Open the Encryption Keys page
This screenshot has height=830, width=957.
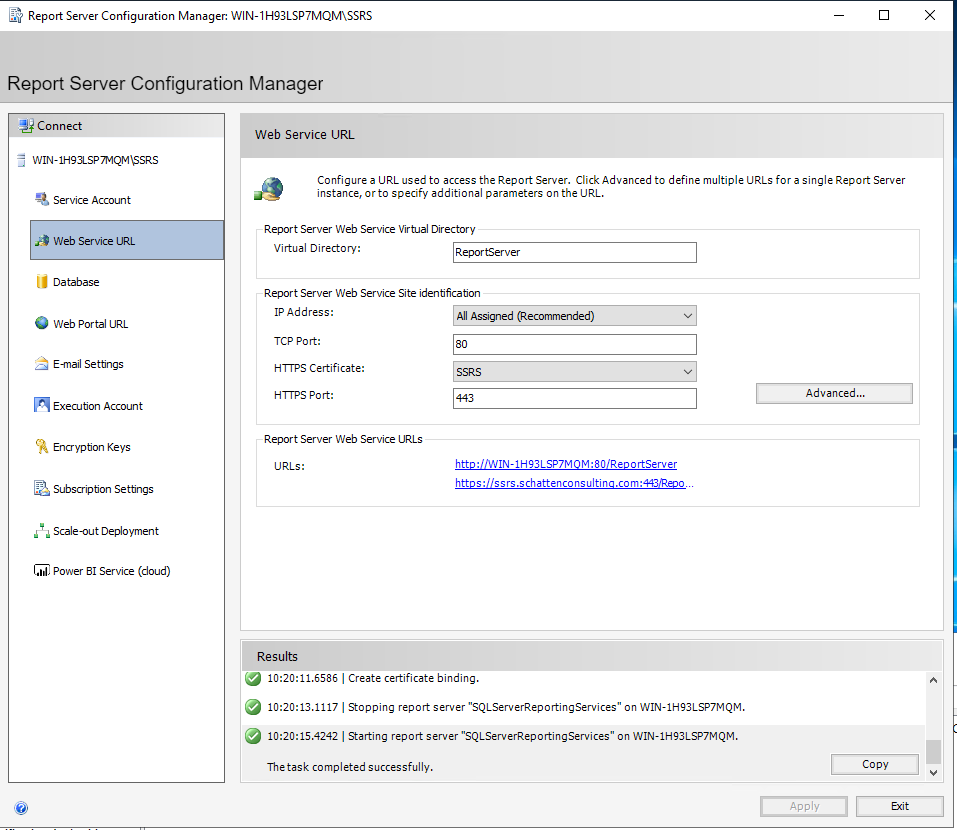click(88, 447)
